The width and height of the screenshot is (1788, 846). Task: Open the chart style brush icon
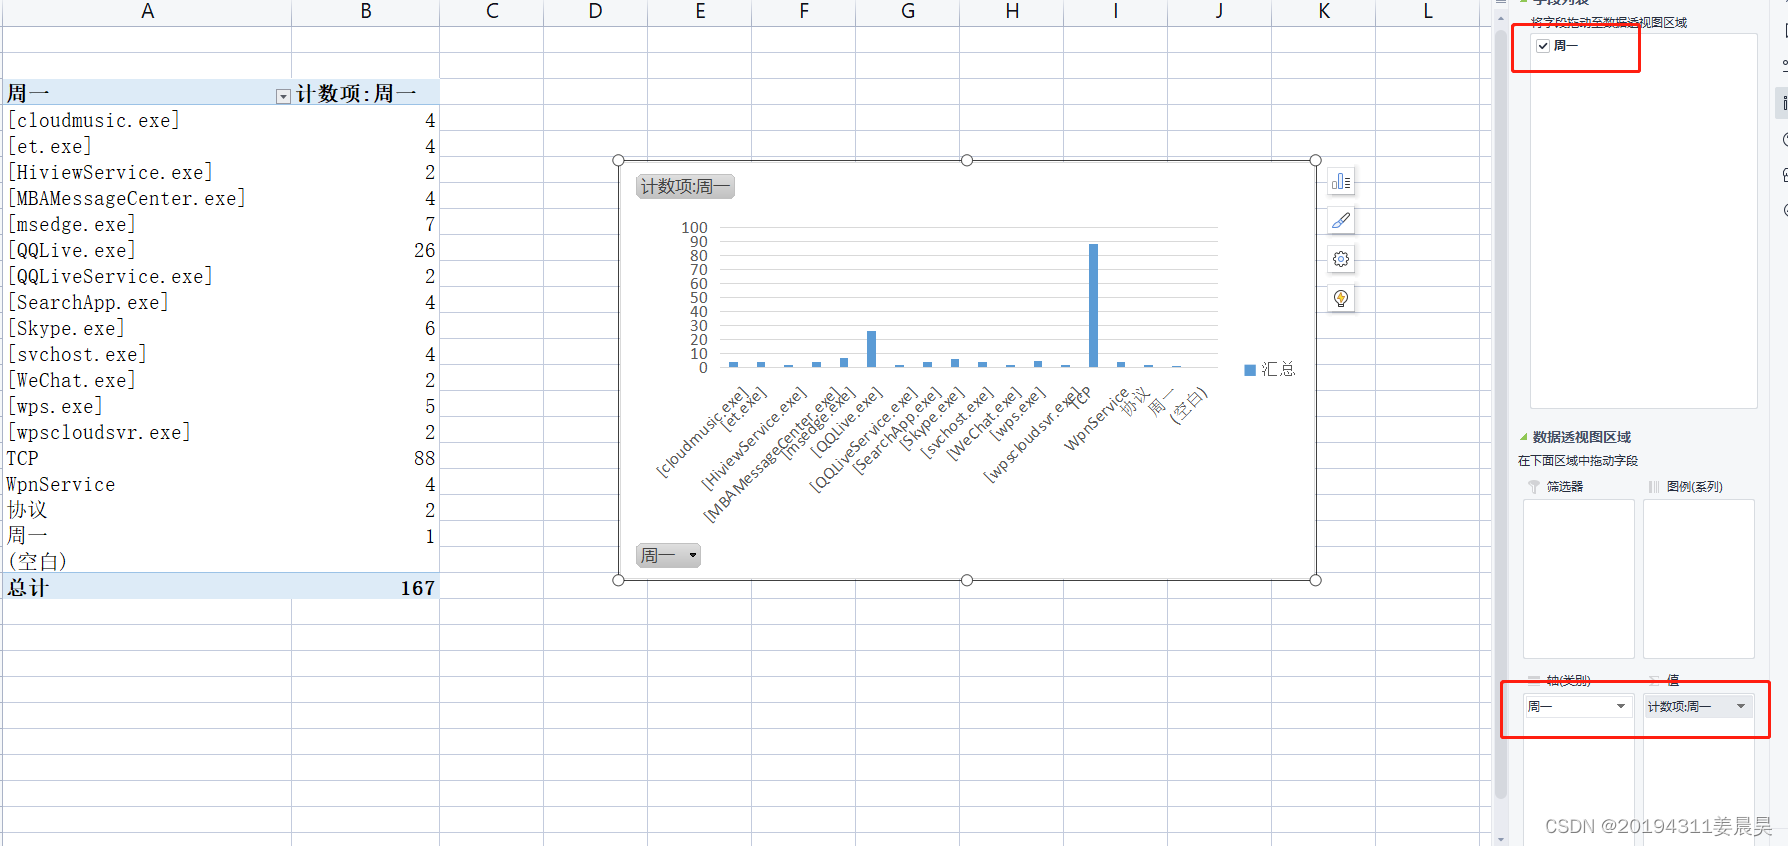[x=1341, y=221]
